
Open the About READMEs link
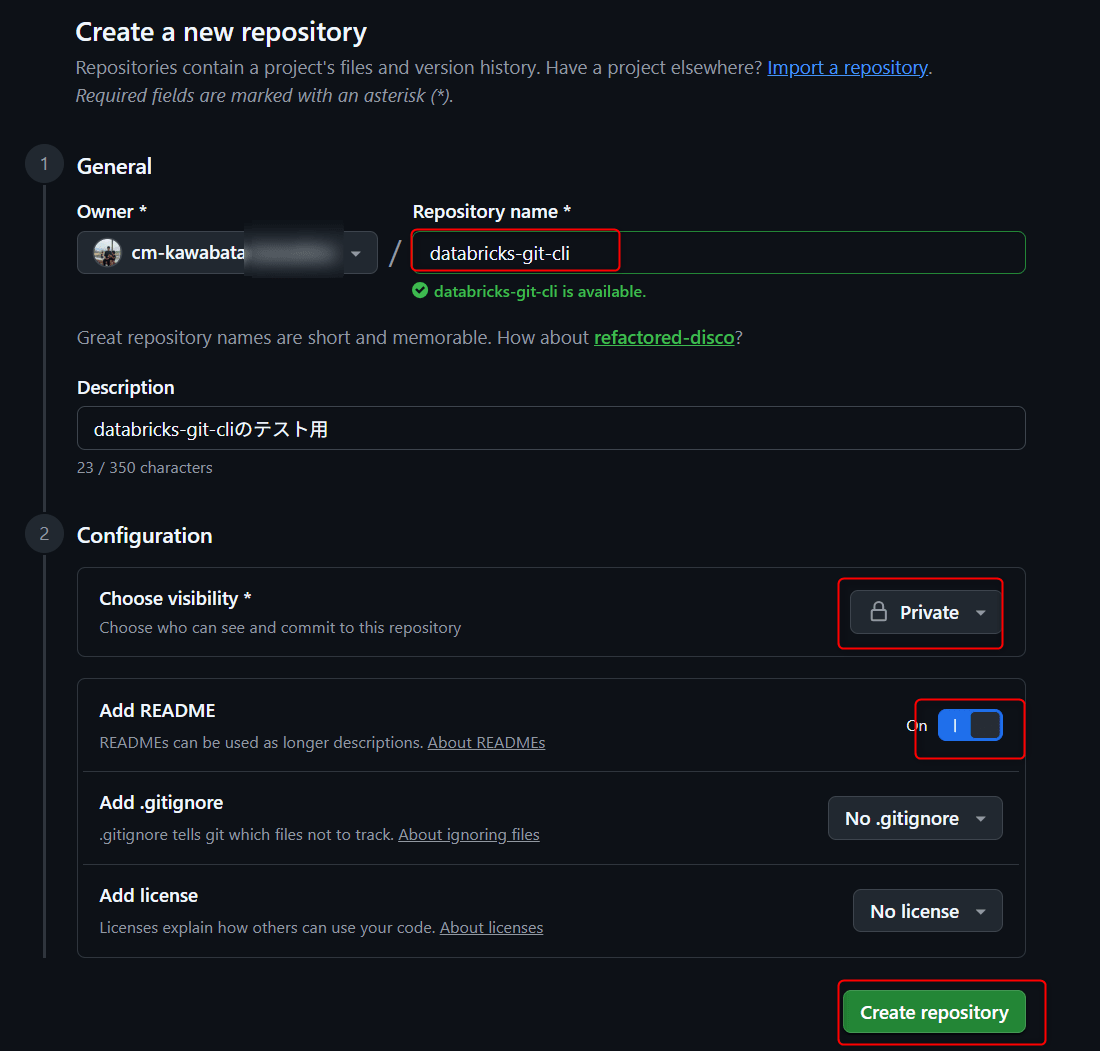[486, 742]
